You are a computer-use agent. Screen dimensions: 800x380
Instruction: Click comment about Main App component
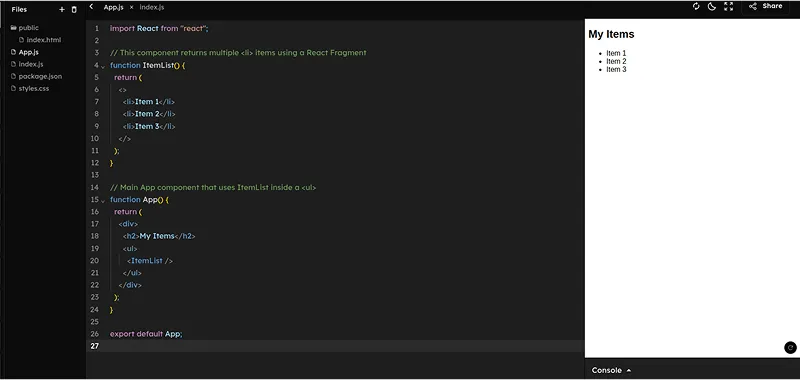click(213, 187)
